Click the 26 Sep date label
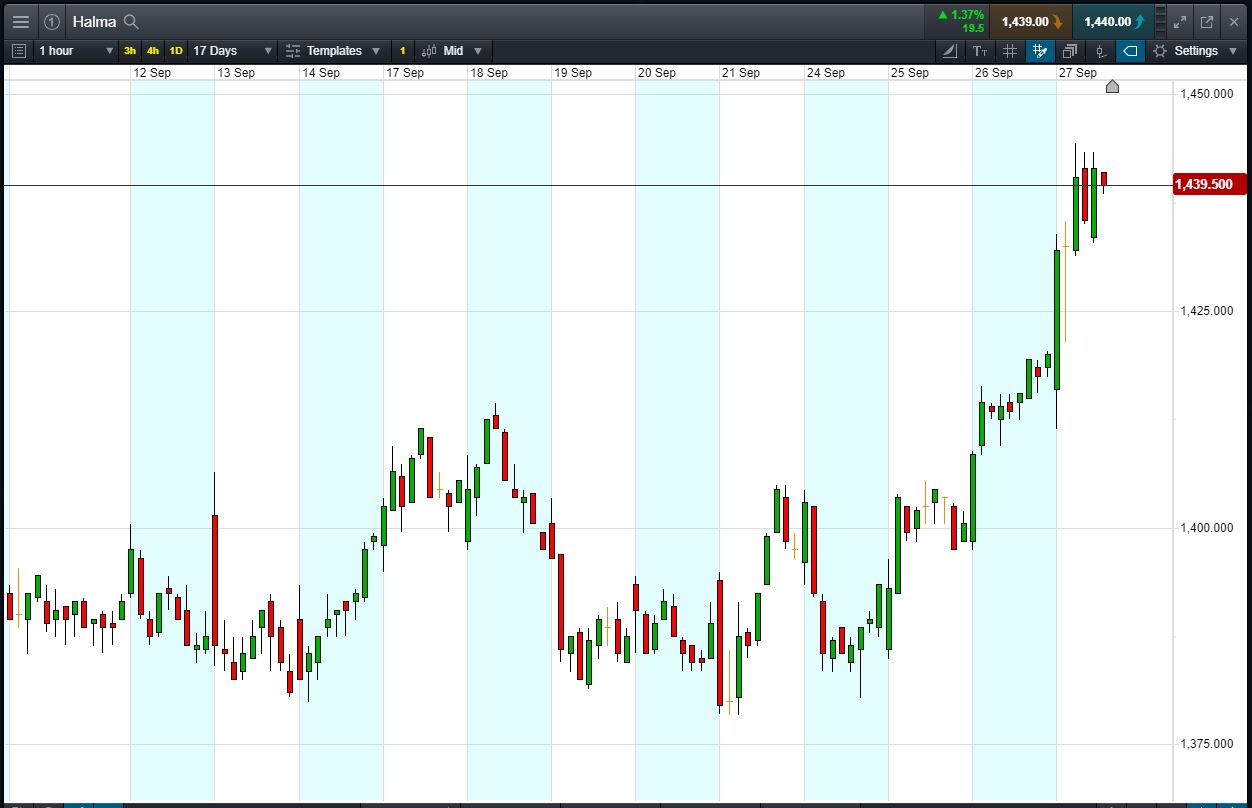 [x=994, y=73]
